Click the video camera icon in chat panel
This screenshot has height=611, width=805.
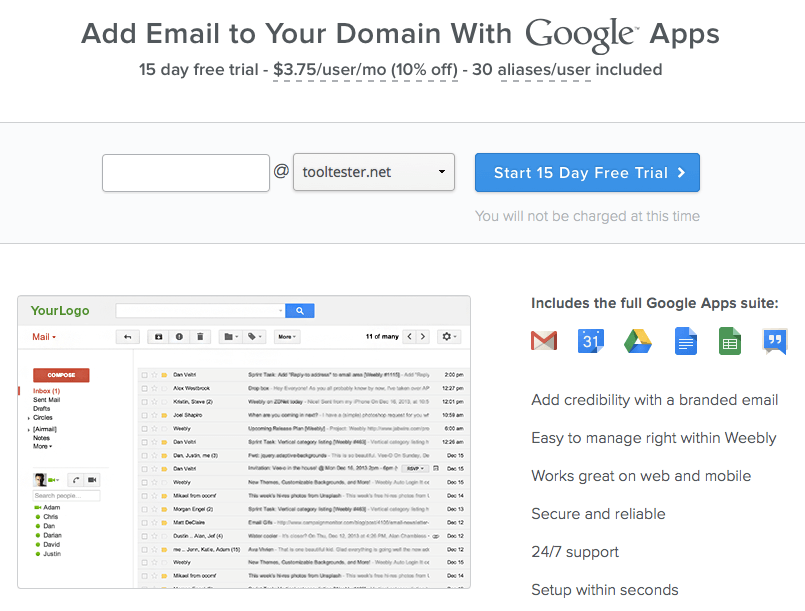[x=92, y=480]
